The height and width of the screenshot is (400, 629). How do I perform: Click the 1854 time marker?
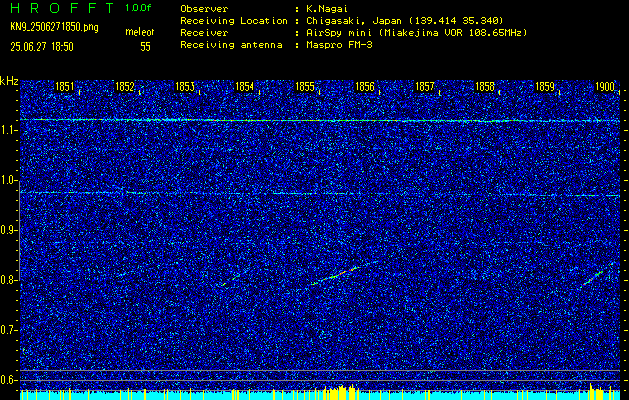click(x=244, y=87)
